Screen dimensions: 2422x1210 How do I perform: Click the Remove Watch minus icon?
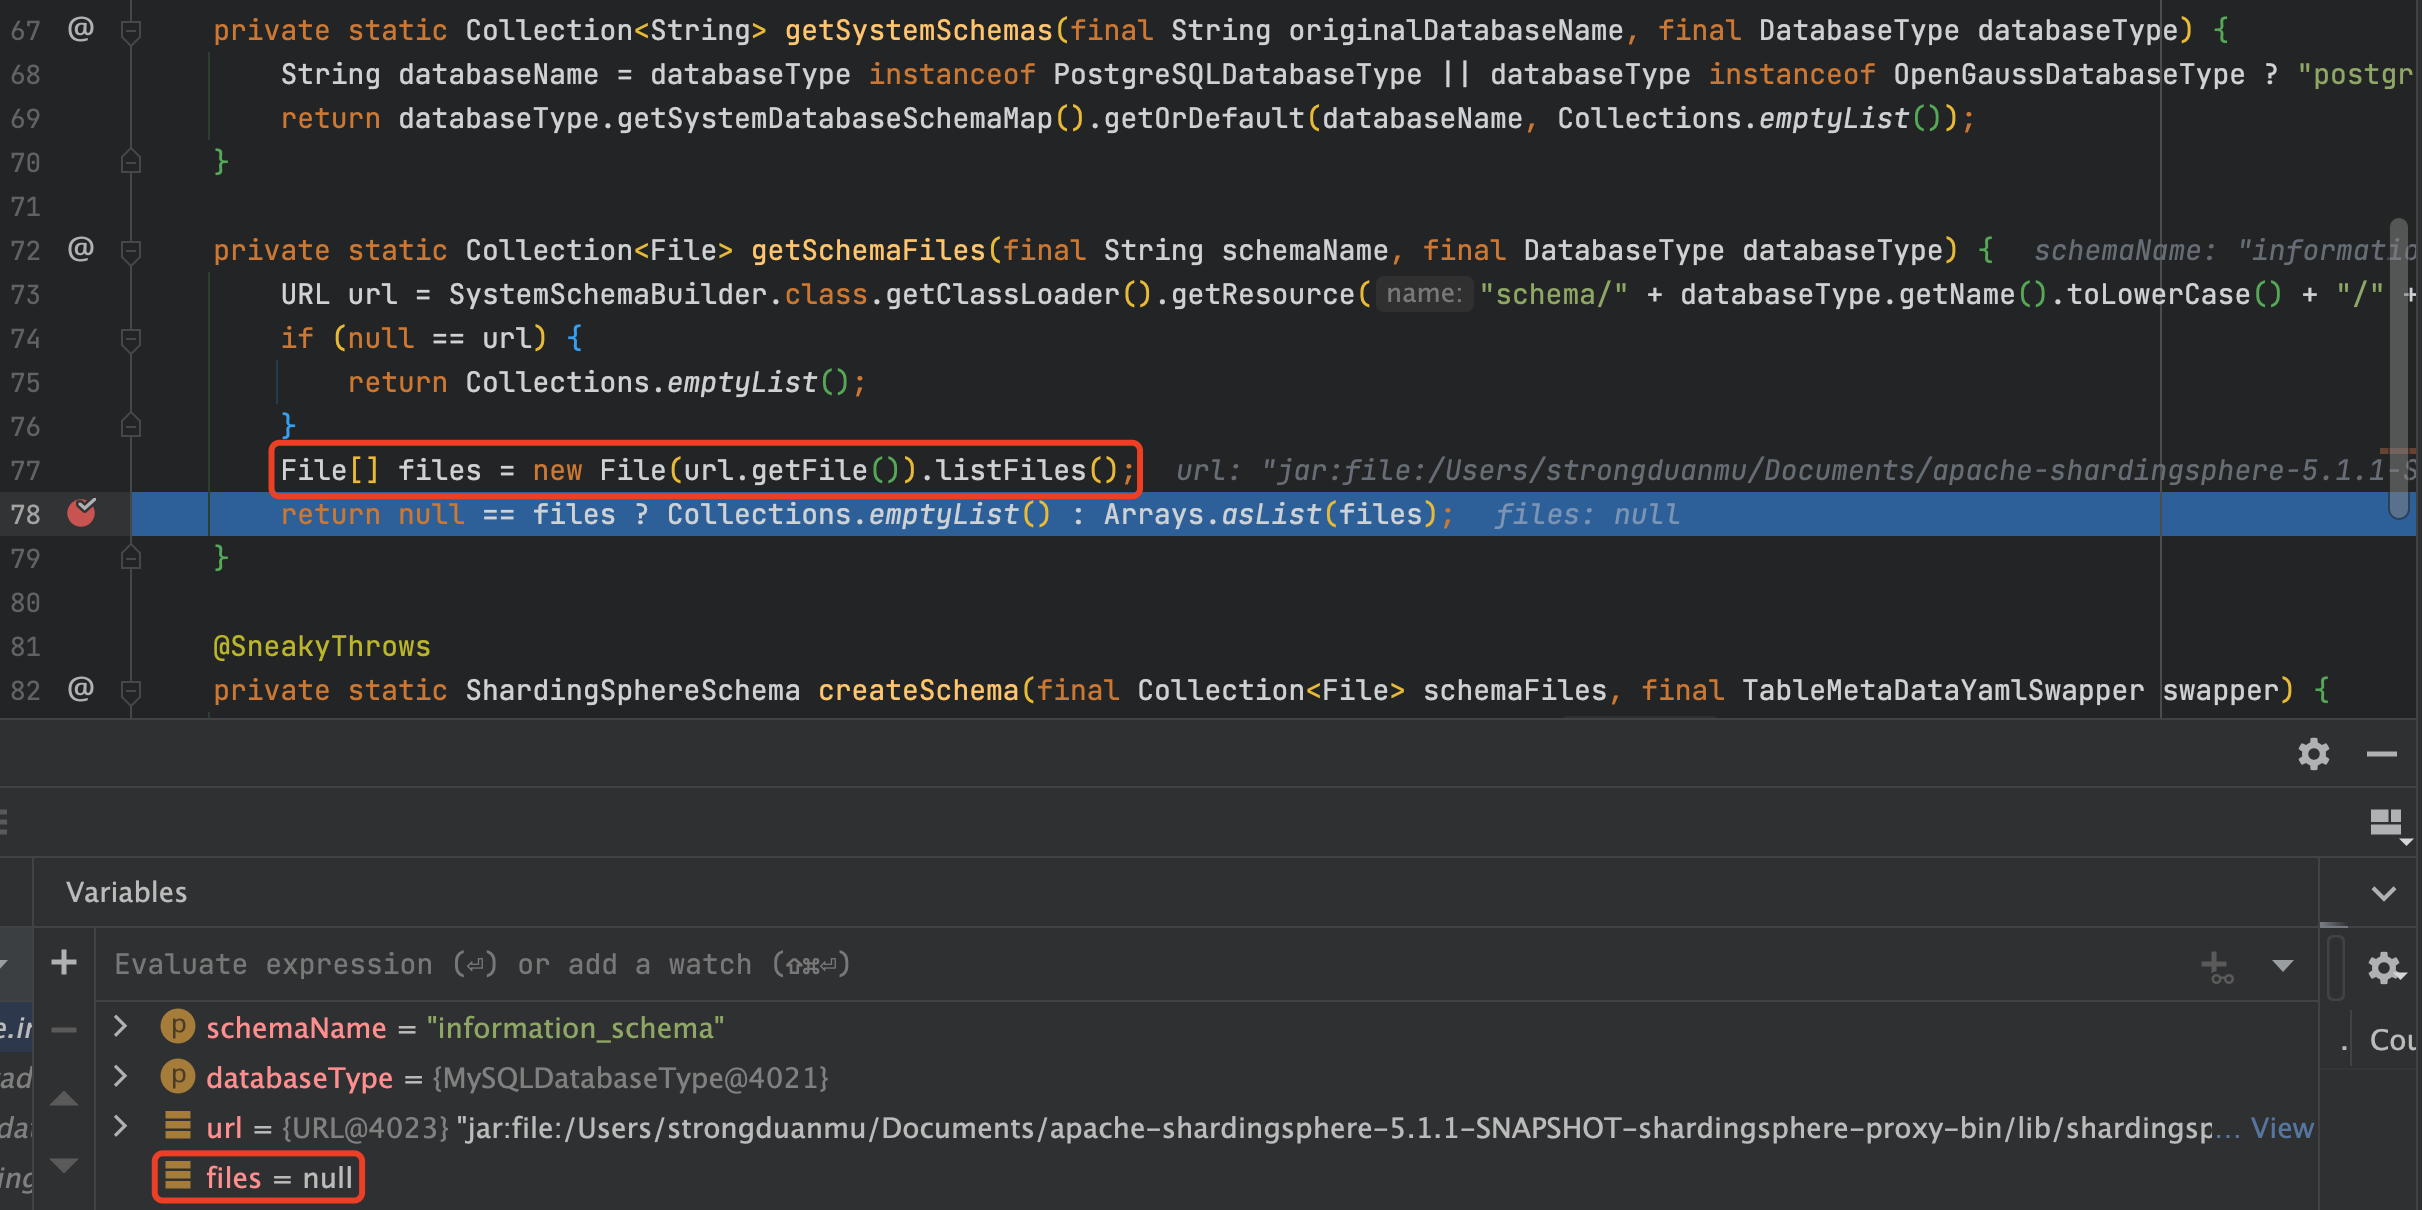64,1030
